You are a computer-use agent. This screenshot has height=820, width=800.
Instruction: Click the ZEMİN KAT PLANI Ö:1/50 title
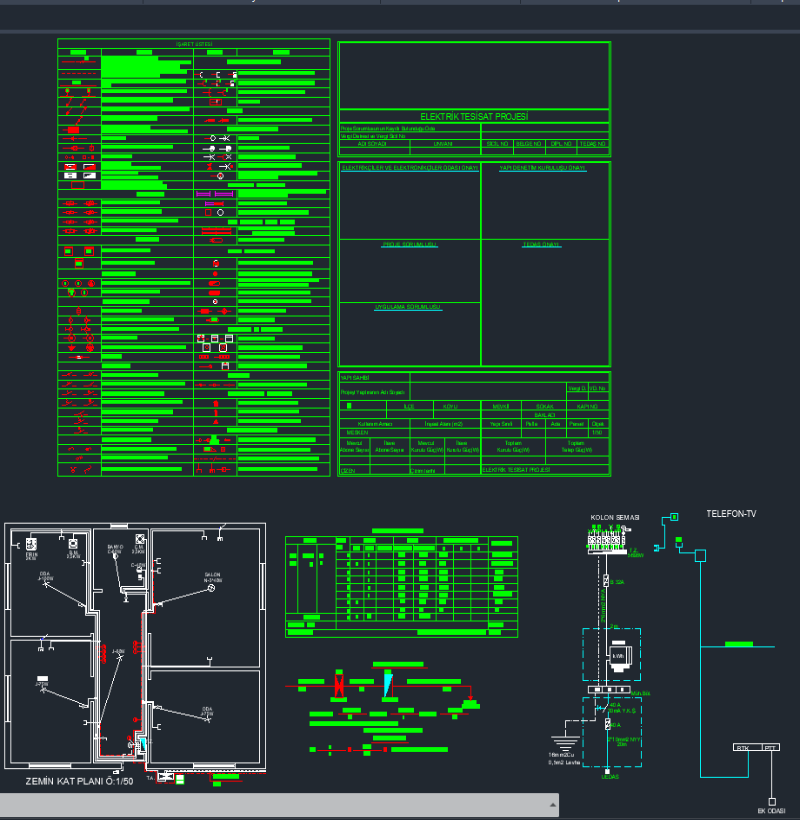click(80, 780)
